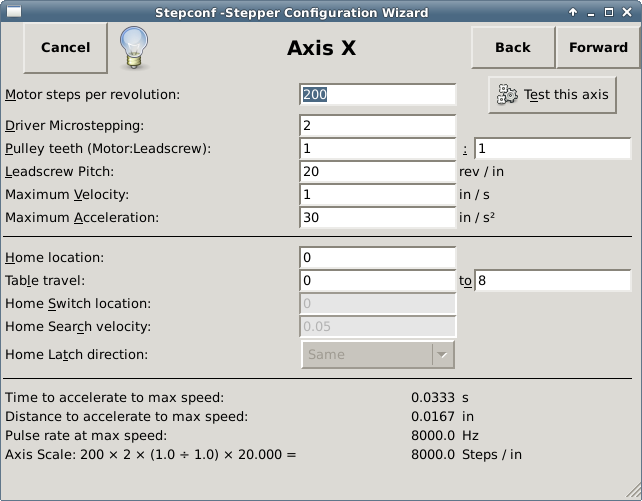This screenshot has width=642, height=501.
Task: Click the Pulley teeth Leadscrew value field
Action: click(x=552, y=149)
